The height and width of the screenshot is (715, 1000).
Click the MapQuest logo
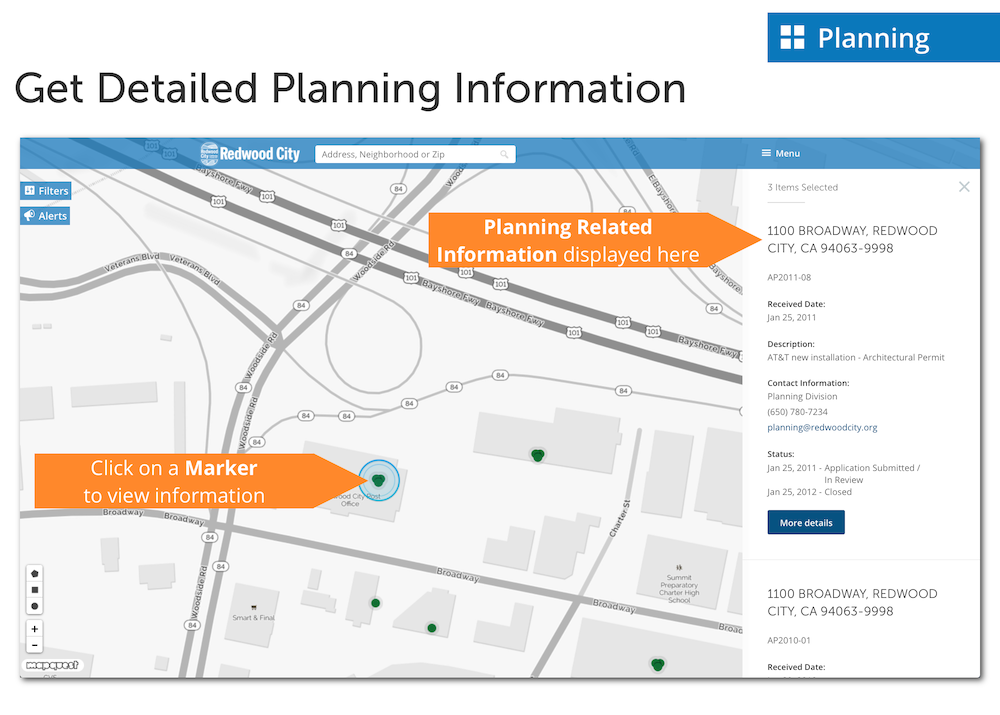[x=52, y=665]
